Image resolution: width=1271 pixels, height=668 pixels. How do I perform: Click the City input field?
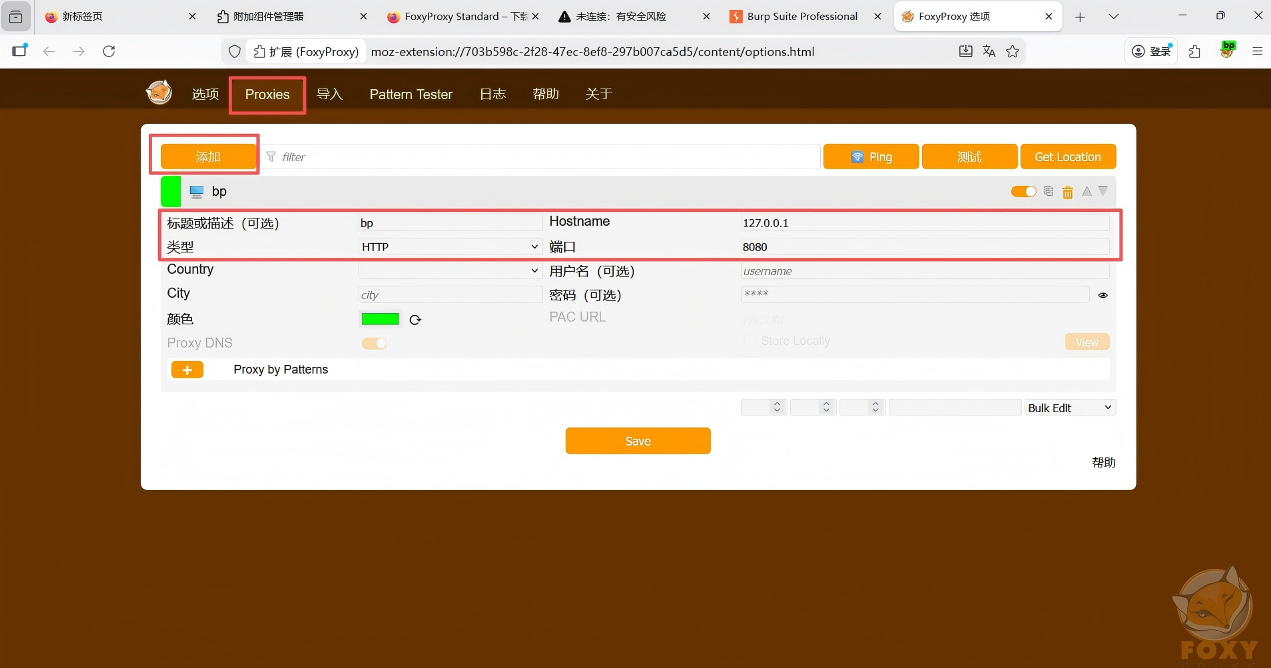coord(450,295)
